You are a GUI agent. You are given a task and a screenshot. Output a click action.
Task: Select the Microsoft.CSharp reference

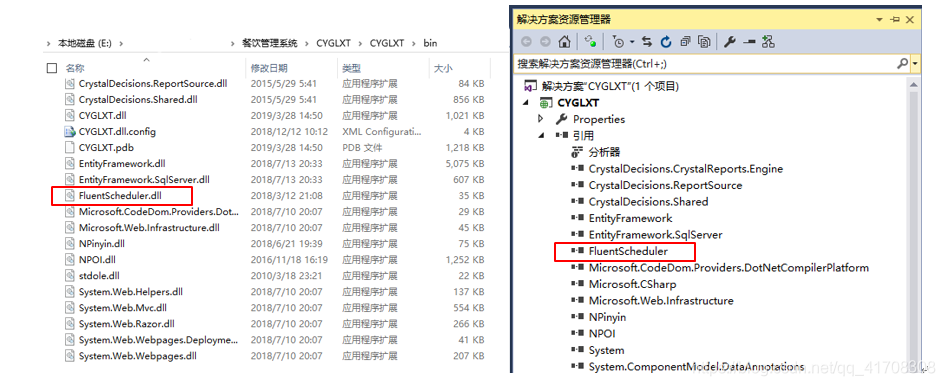pos(632,284)
